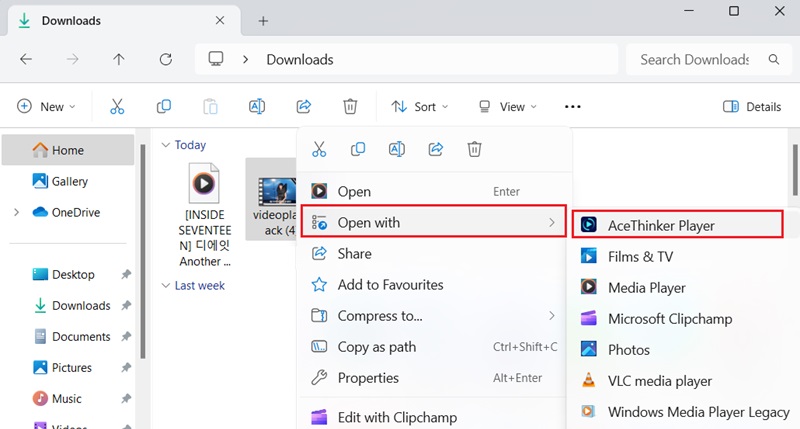
Task: Expand the Compress to submenu
Action: click(552, 316)
